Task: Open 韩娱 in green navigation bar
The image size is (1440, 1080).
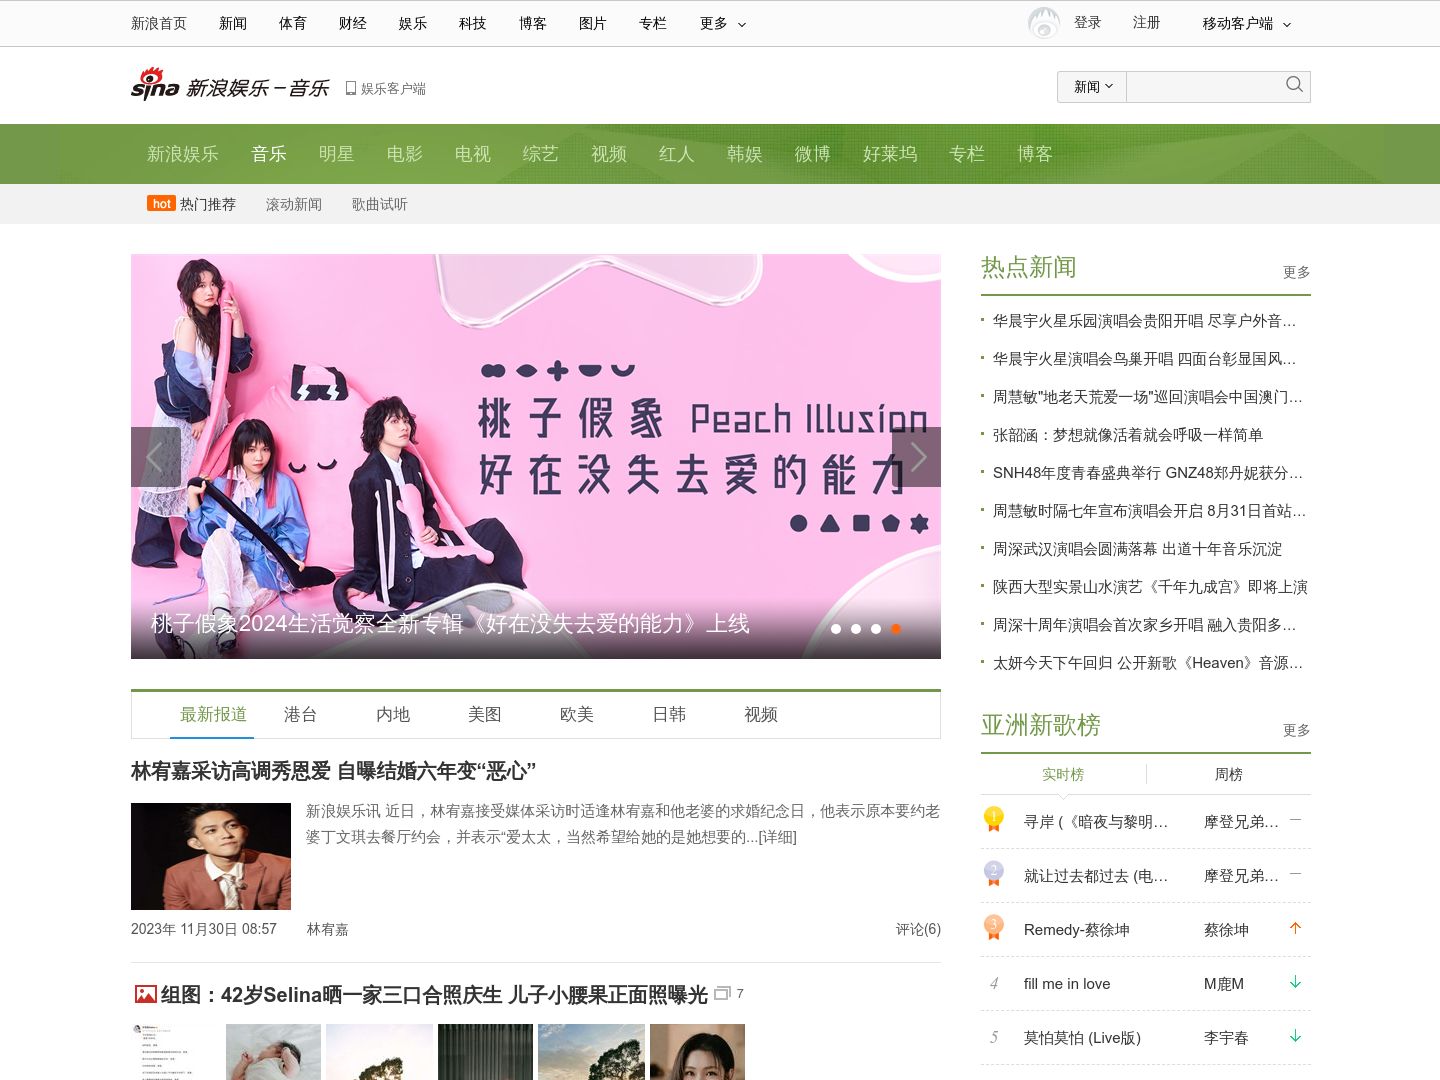Action: pos(745,154)
